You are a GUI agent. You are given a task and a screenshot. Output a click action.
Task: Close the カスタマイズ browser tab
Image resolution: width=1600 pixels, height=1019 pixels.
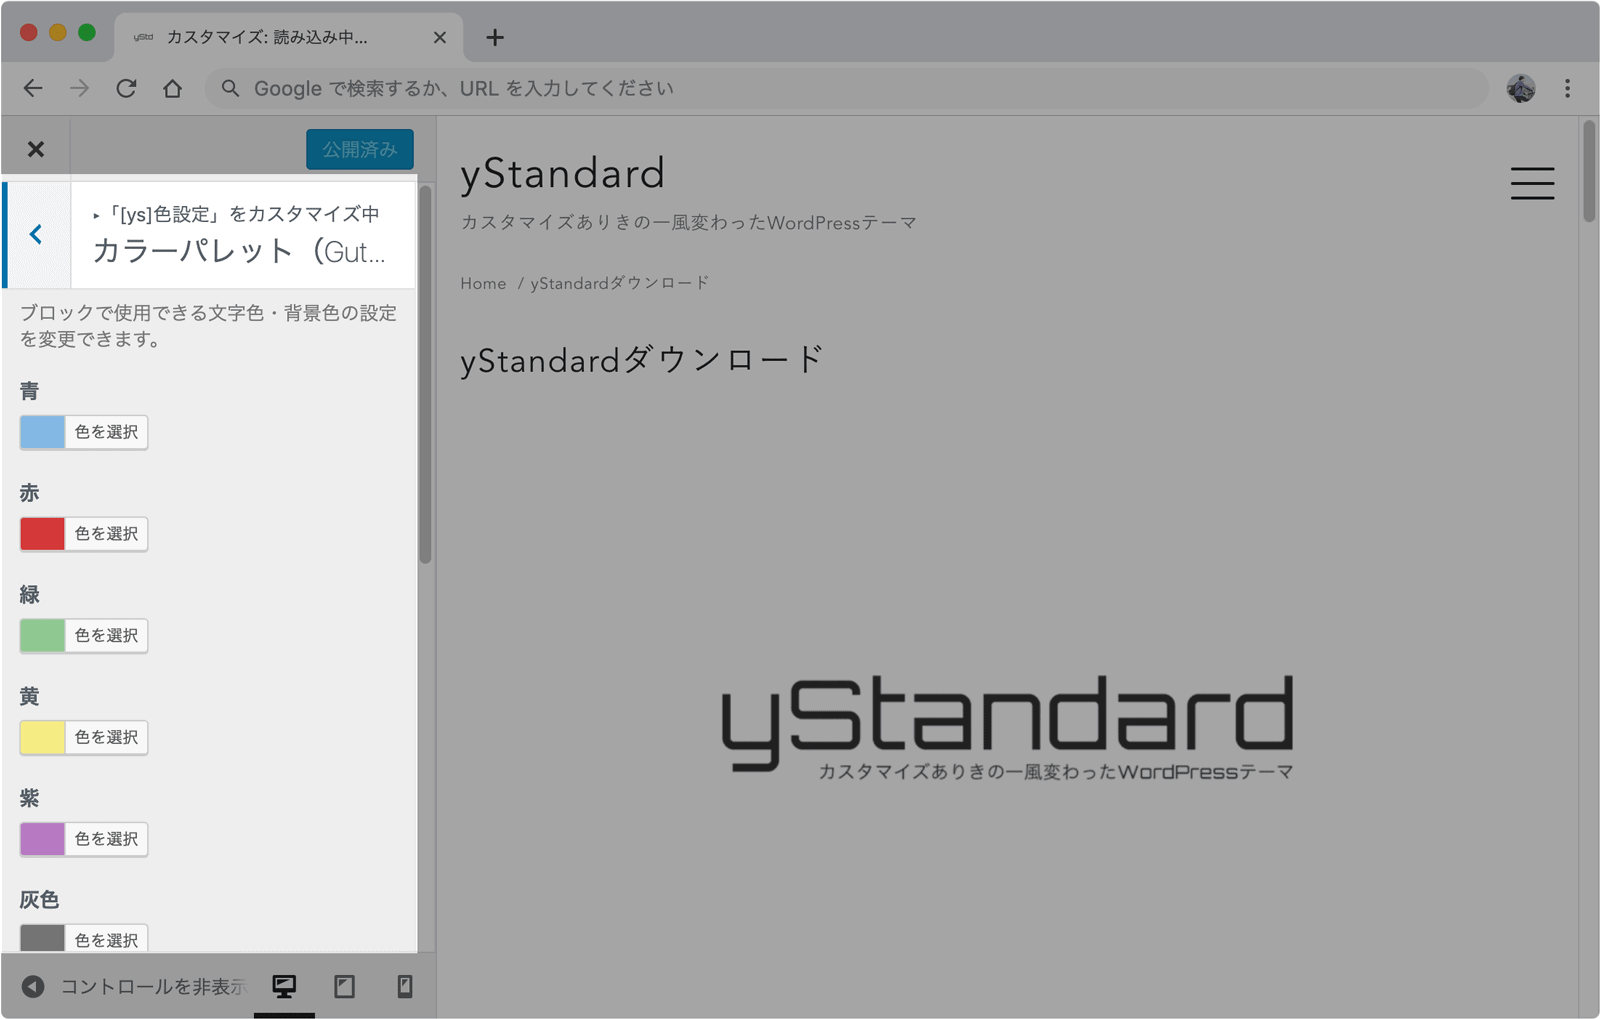point(439,38)
